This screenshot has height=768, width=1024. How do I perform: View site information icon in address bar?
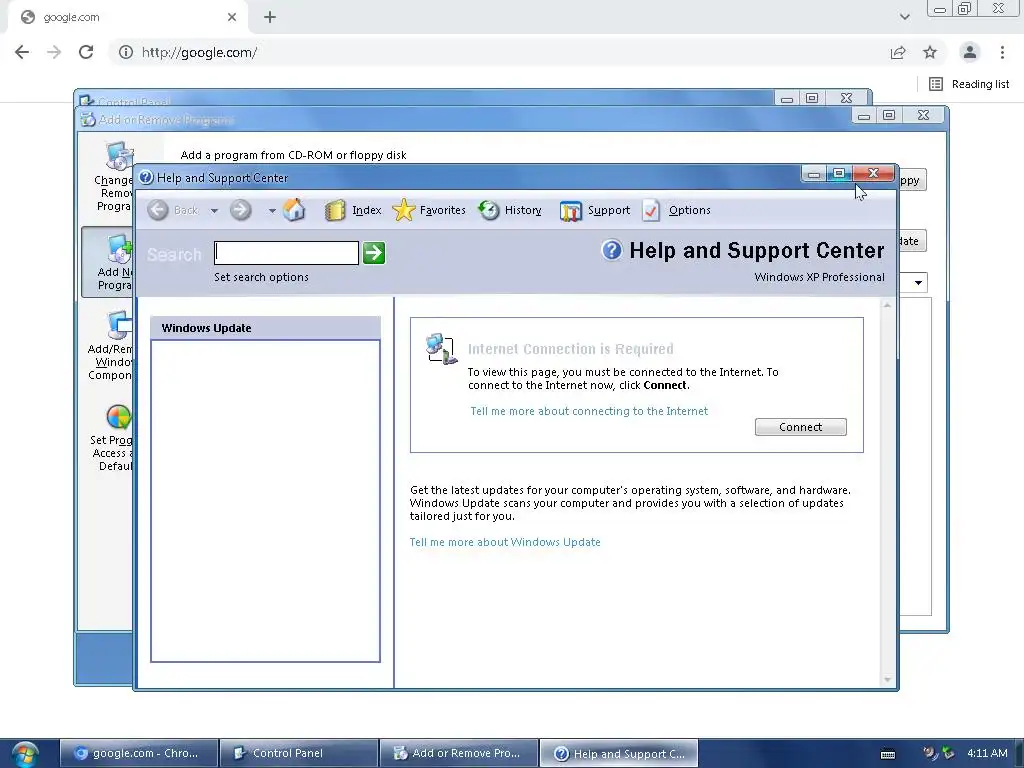click(x=125, y=52)
